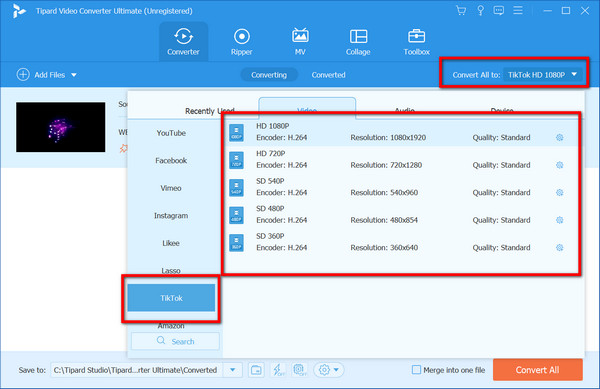The height and width of the screenshot is (389, 600).
Task: Click the register key icon
Action: [x=480, y=11]
